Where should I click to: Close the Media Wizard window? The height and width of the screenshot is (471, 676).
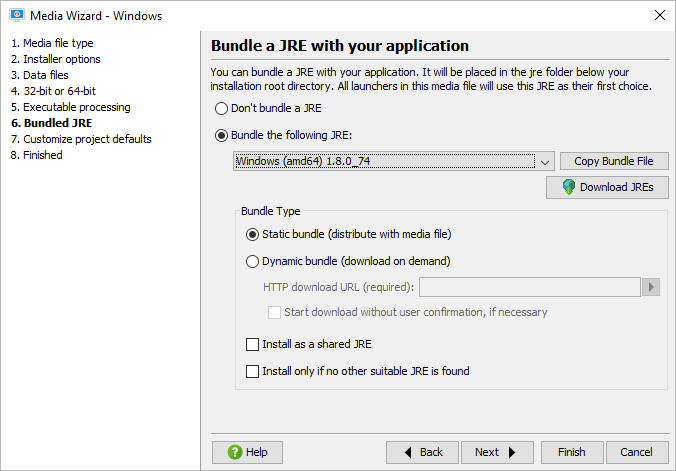point(660,15)
